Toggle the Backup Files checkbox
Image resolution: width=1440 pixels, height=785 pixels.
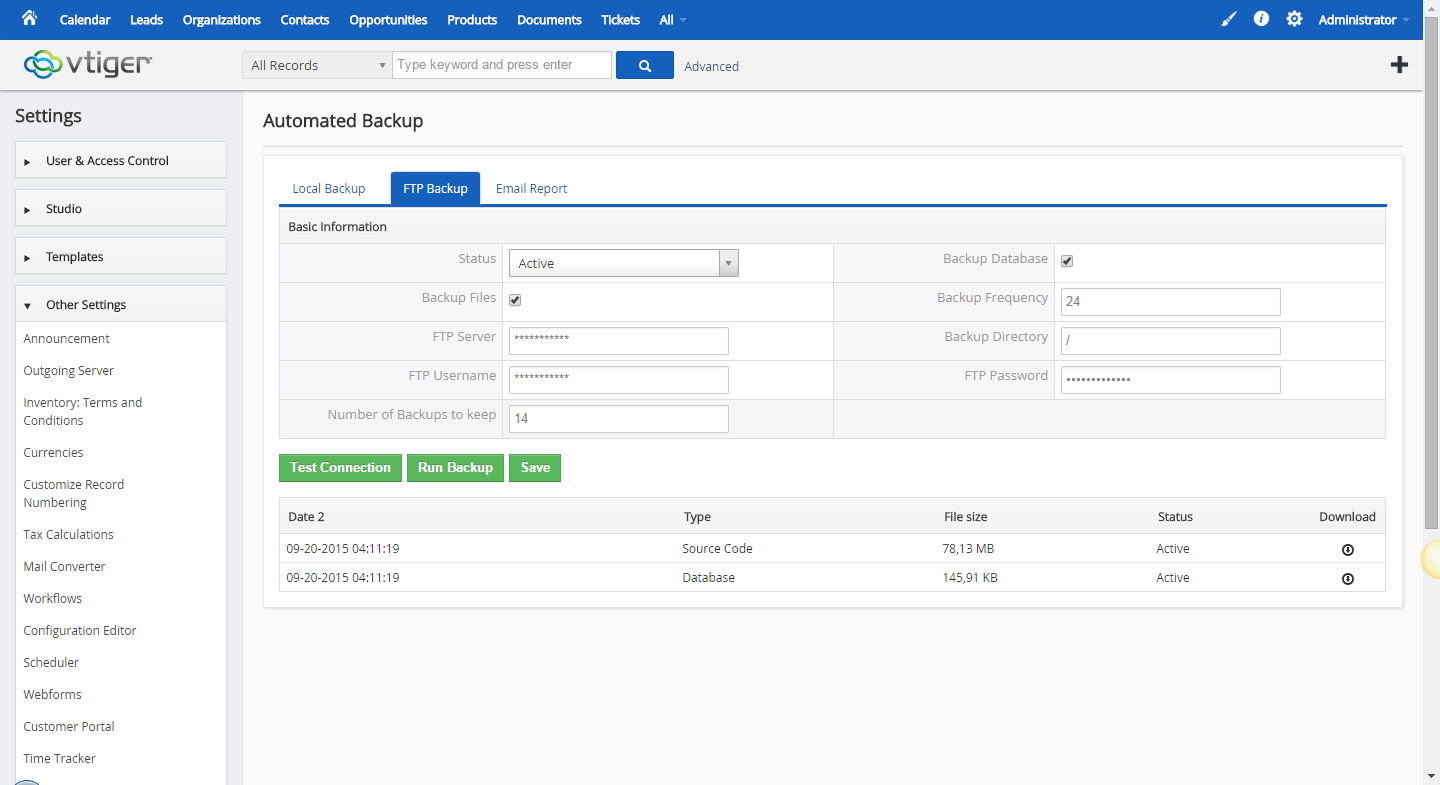[515, 300]
